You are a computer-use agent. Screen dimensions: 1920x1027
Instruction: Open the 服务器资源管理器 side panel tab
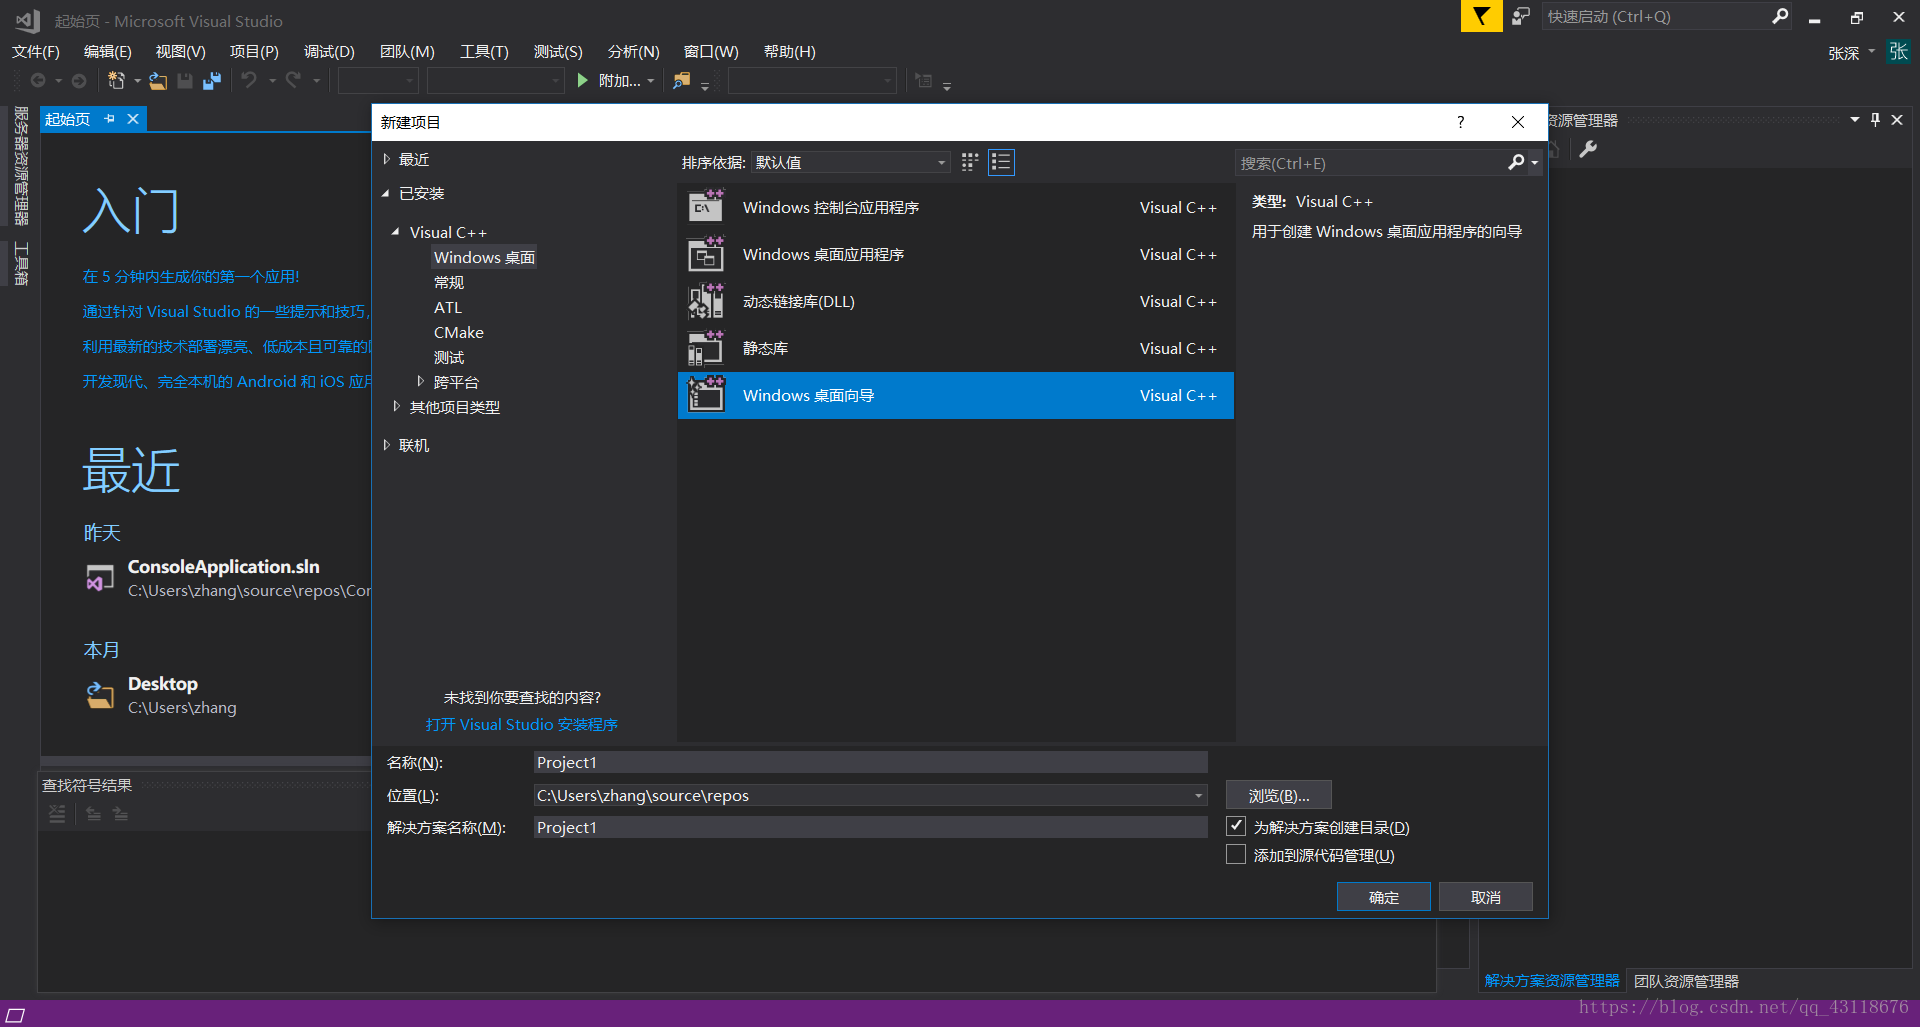[x=20, y=166]
